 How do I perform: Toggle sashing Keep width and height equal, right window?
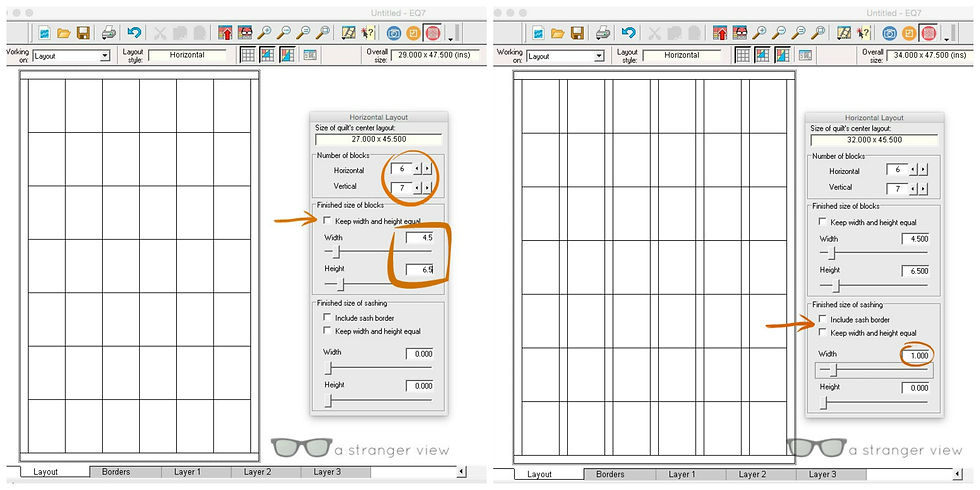822,333
